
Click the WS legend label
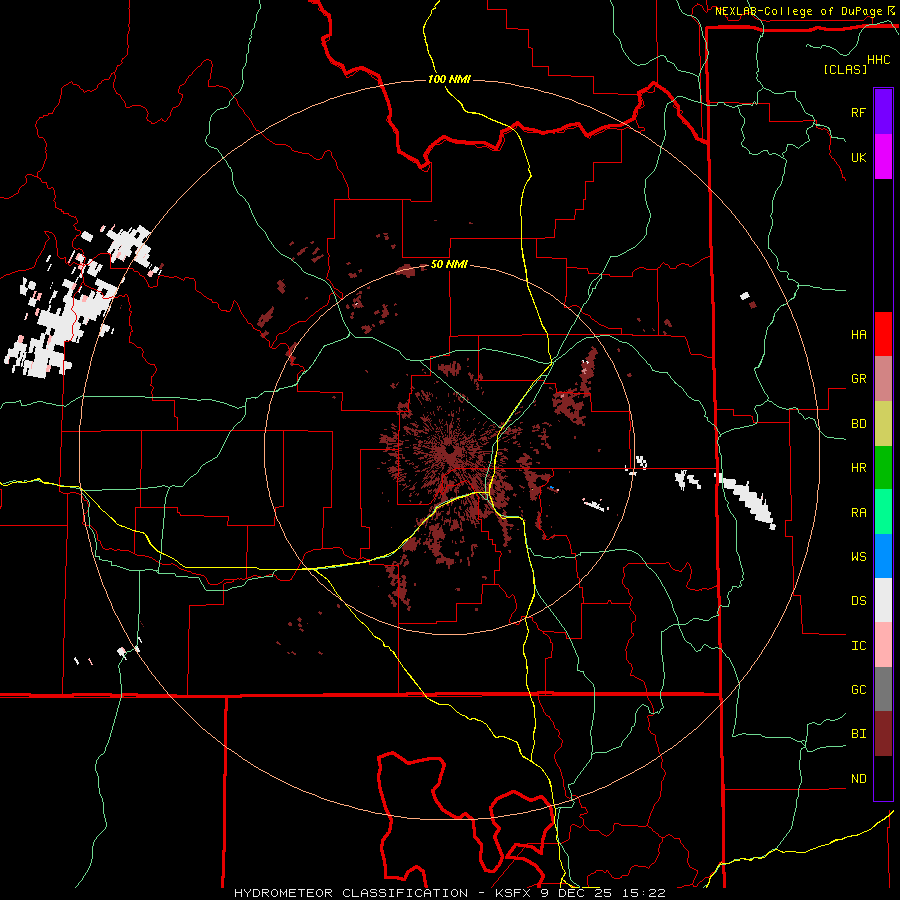pos(858,557)
